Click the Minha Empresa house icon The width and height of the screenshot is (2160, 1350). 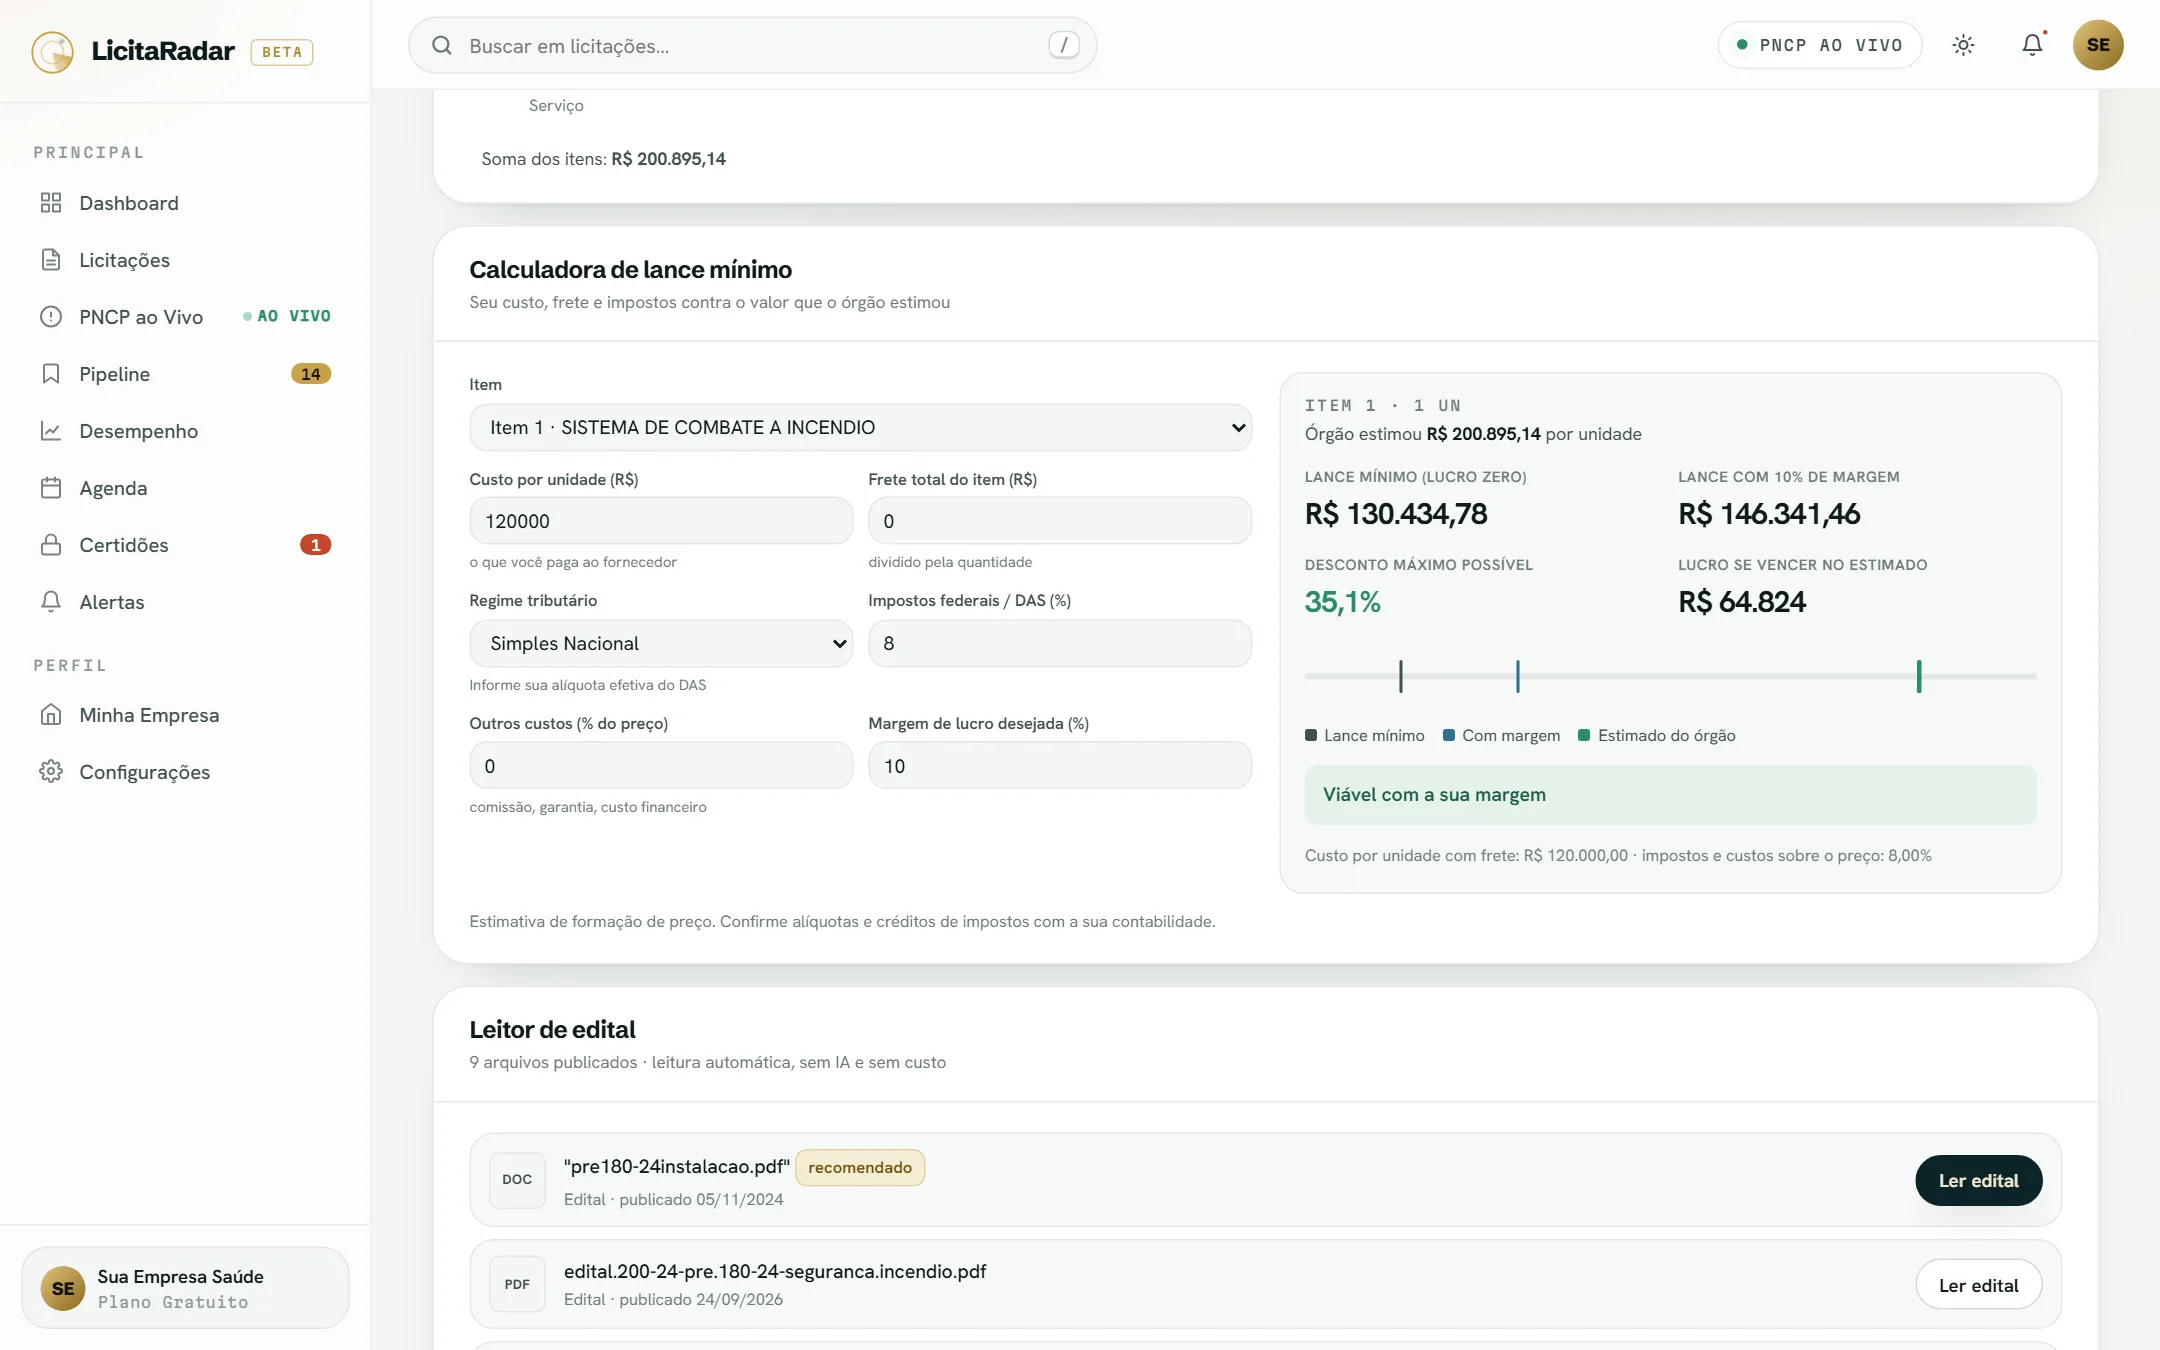coord(51,715)
